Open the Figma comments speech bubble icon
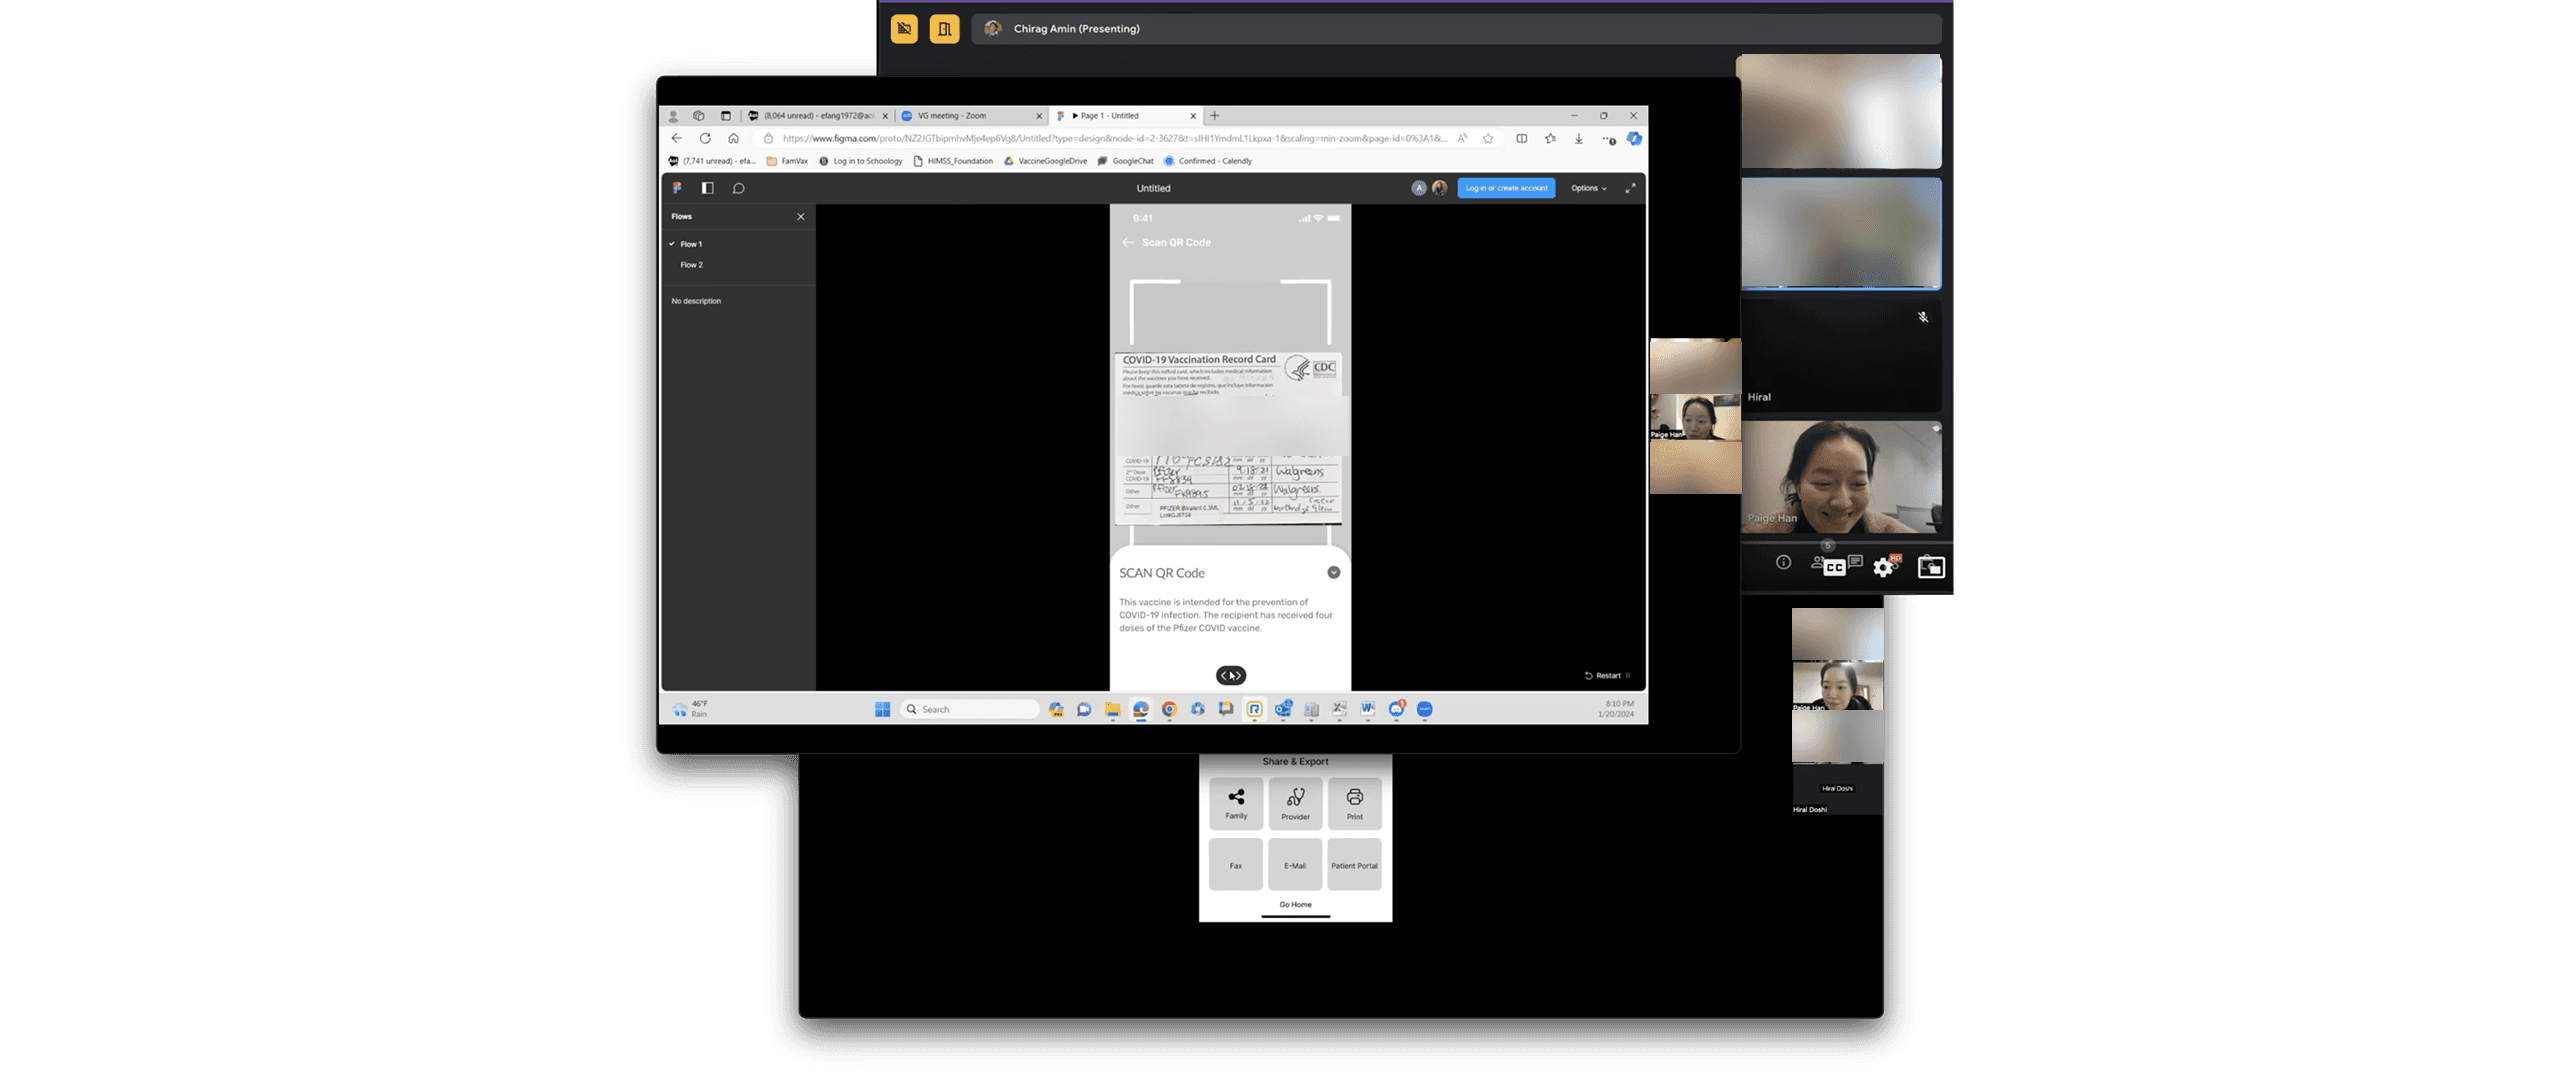Screen dimensions: 2568x1074 pos(738,188)
